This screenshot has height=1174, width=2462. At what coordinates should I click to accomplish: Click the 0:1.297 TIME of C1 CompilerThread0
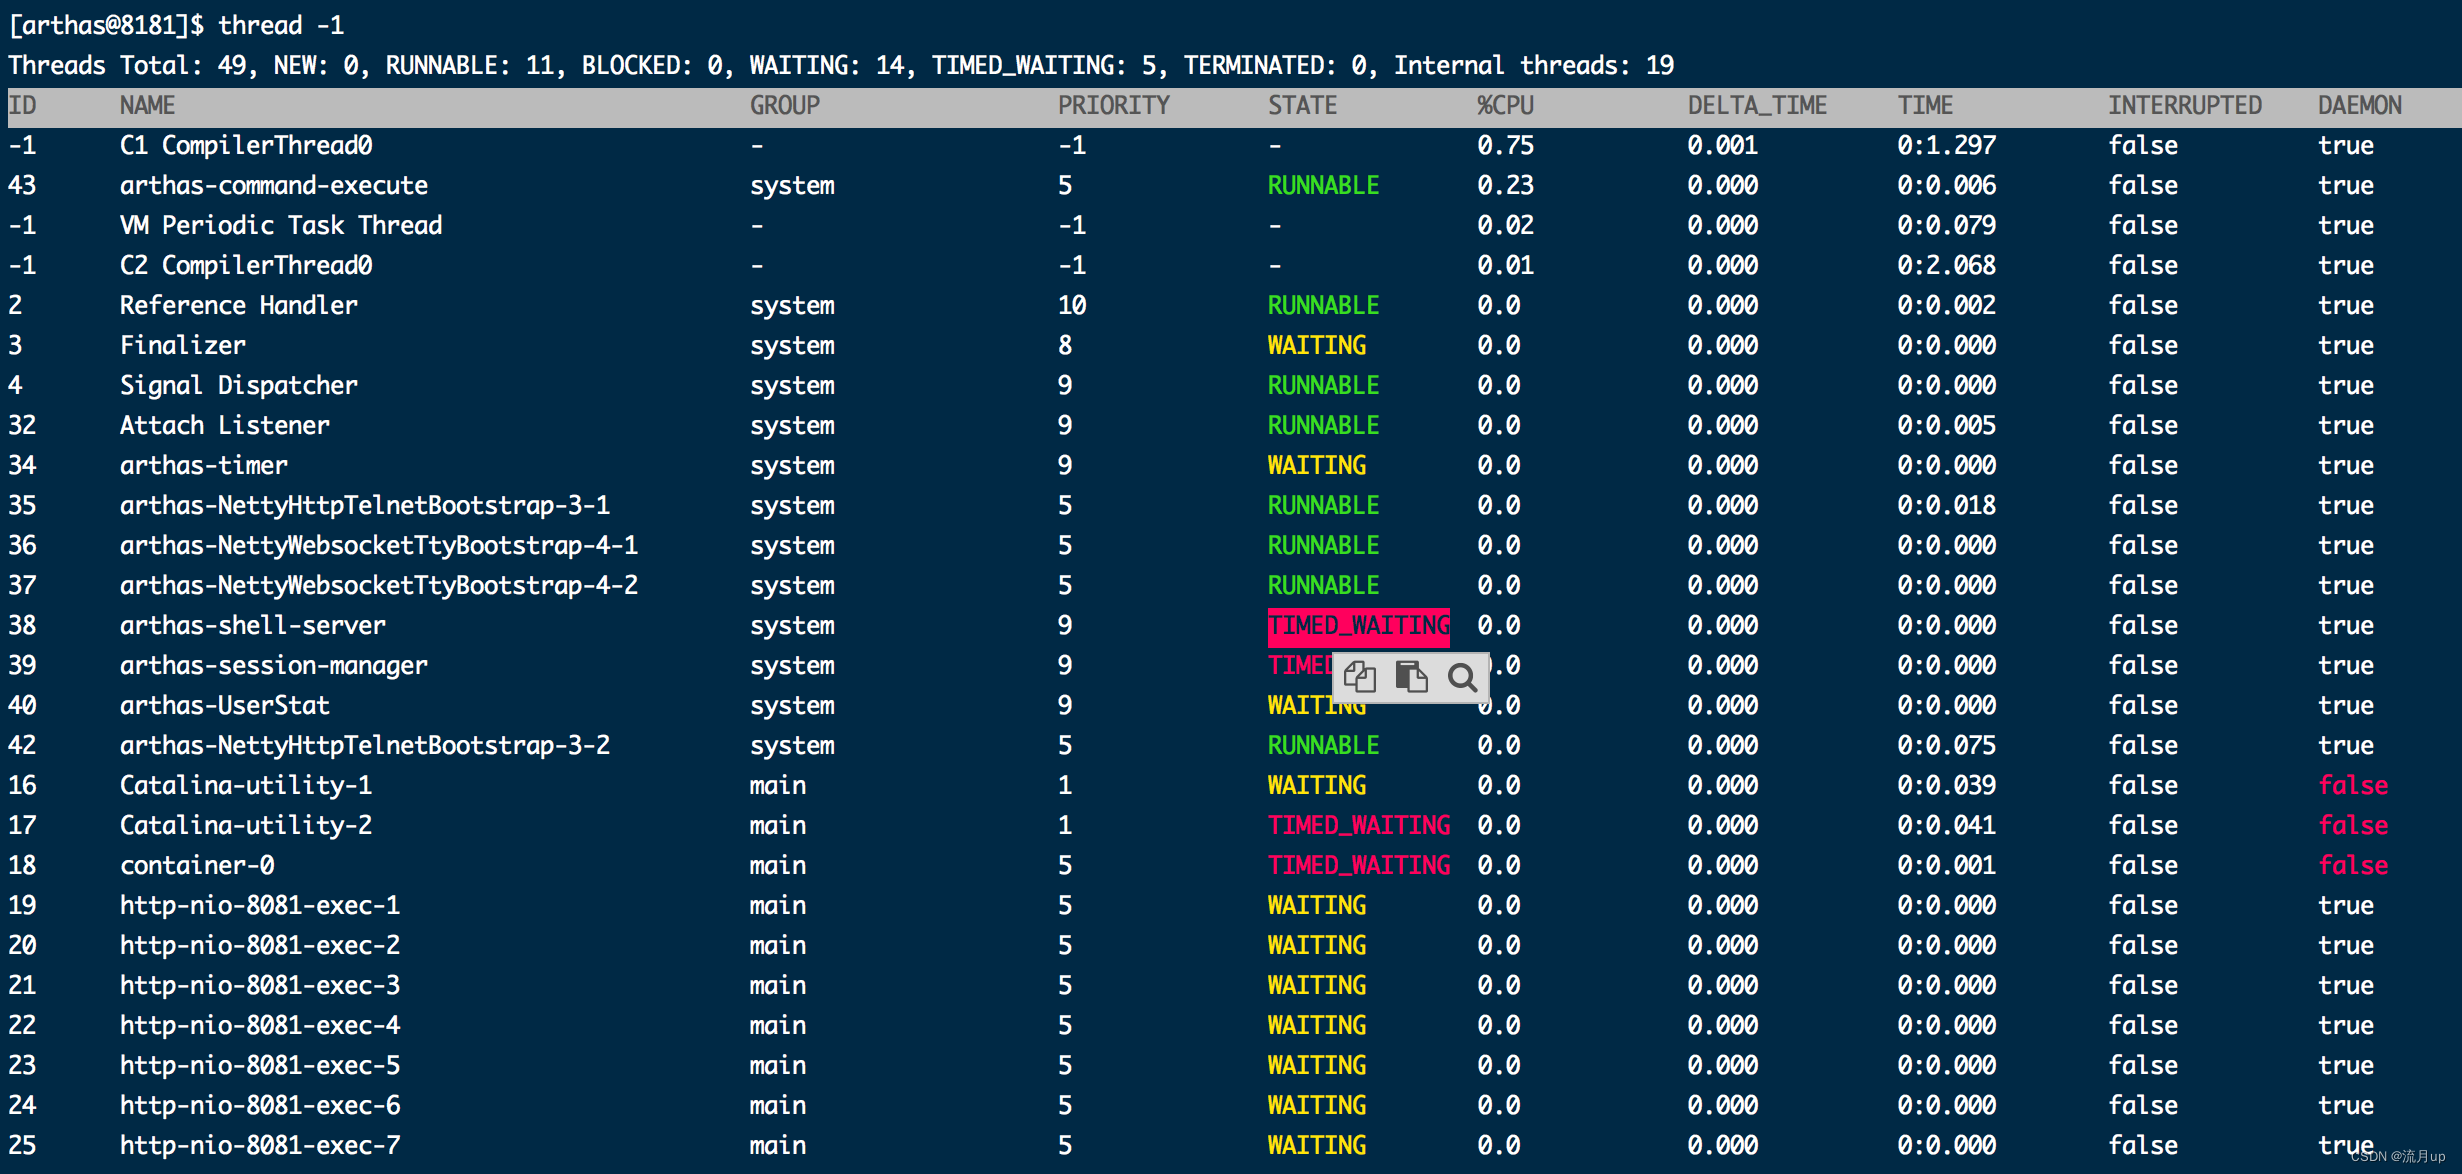click(x=1946, y=146)
